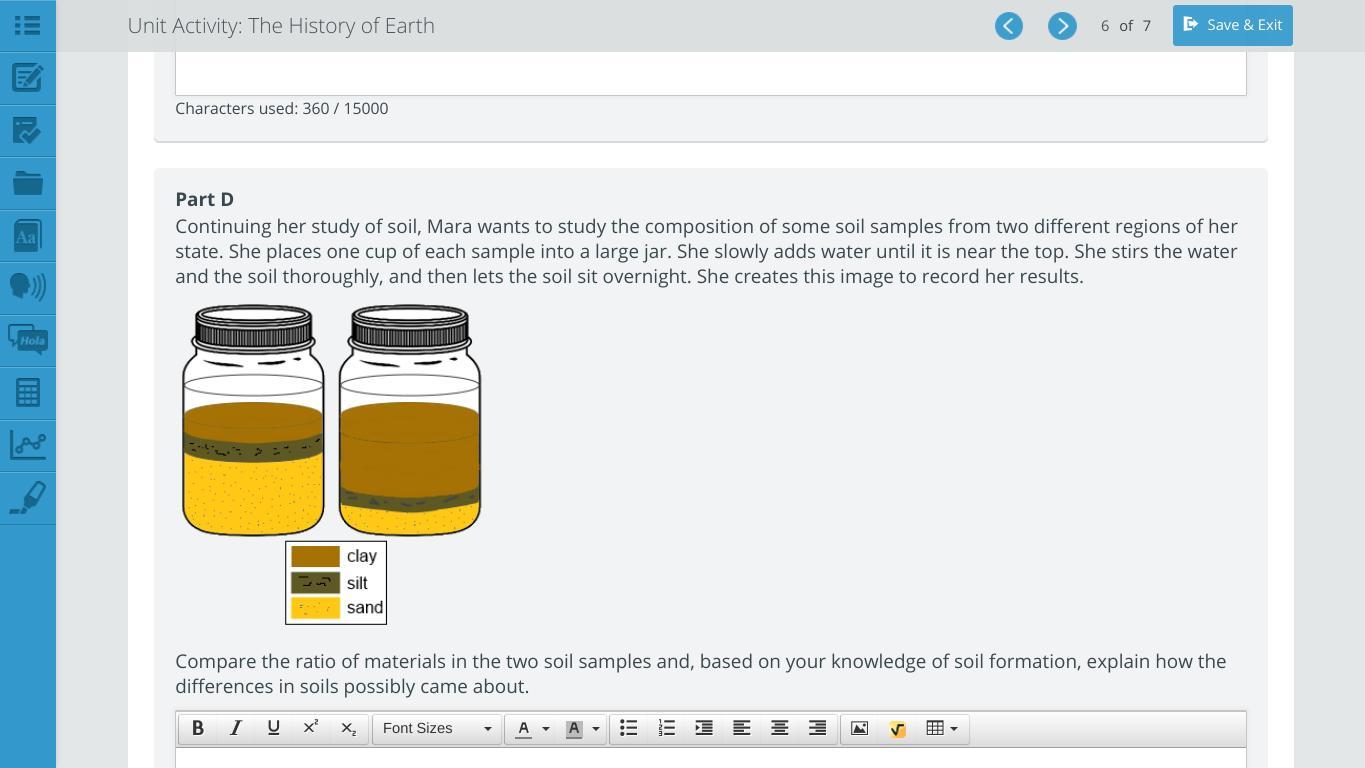
Task: Open the math equation editor
Action: (x=897, y=728)
